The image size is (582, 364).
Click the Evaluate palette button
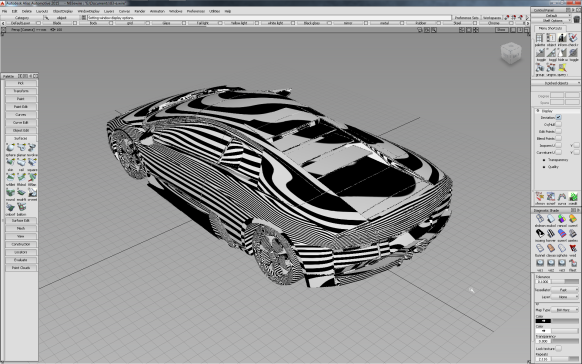pos(21,260)
